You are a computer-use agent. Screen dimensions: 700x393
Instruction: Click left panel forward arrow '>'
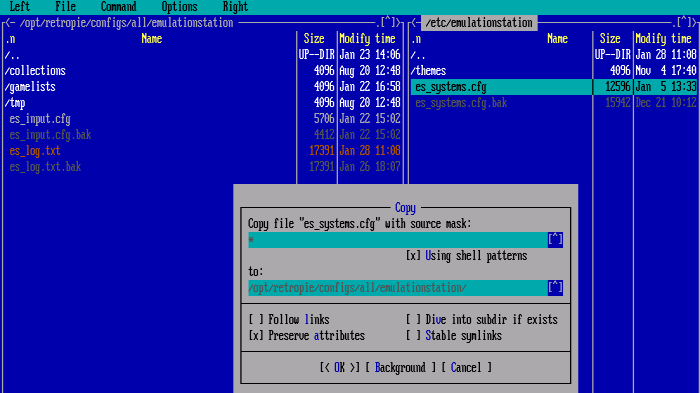point(399,22)
